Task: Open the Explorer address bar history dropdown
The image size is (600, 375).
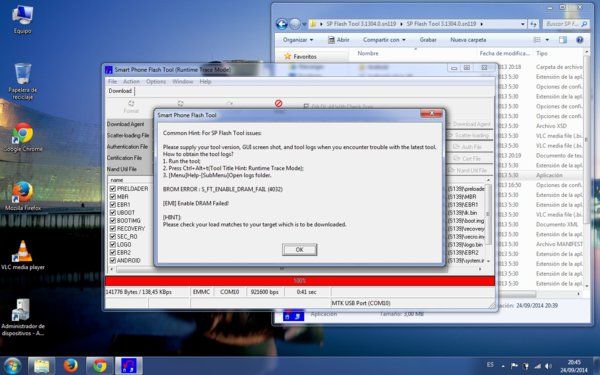Action: (523, 24)
